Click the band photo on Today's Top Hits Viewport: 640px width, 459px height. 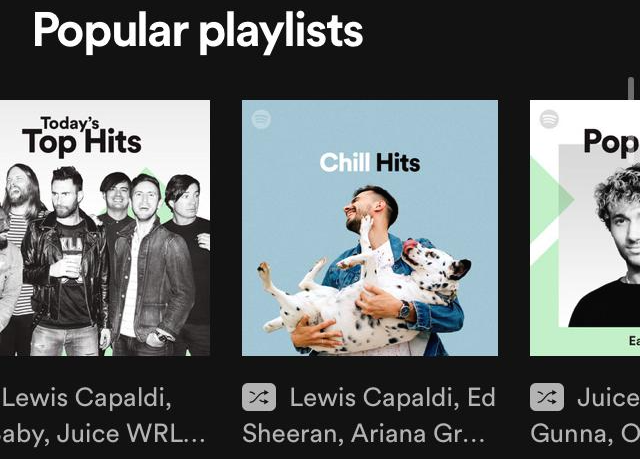pyautogui.click(x=105, y=259)
